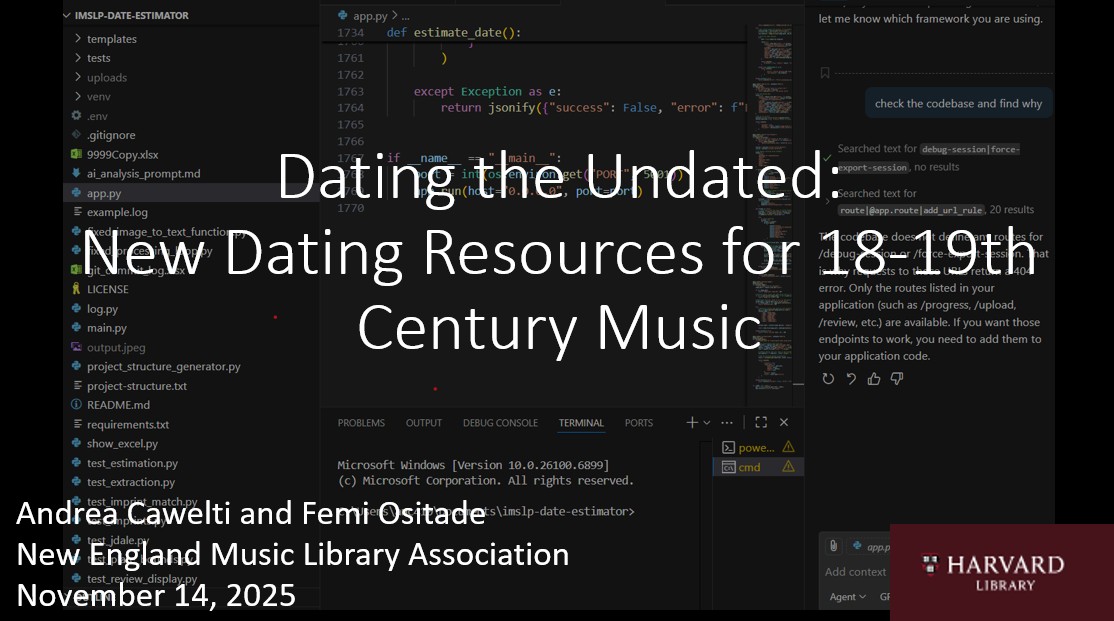The height and width of the screenshot is (621, 1114).
Task: Switch to the DEBUG CONSOLE tab
Action: (500, 423)
